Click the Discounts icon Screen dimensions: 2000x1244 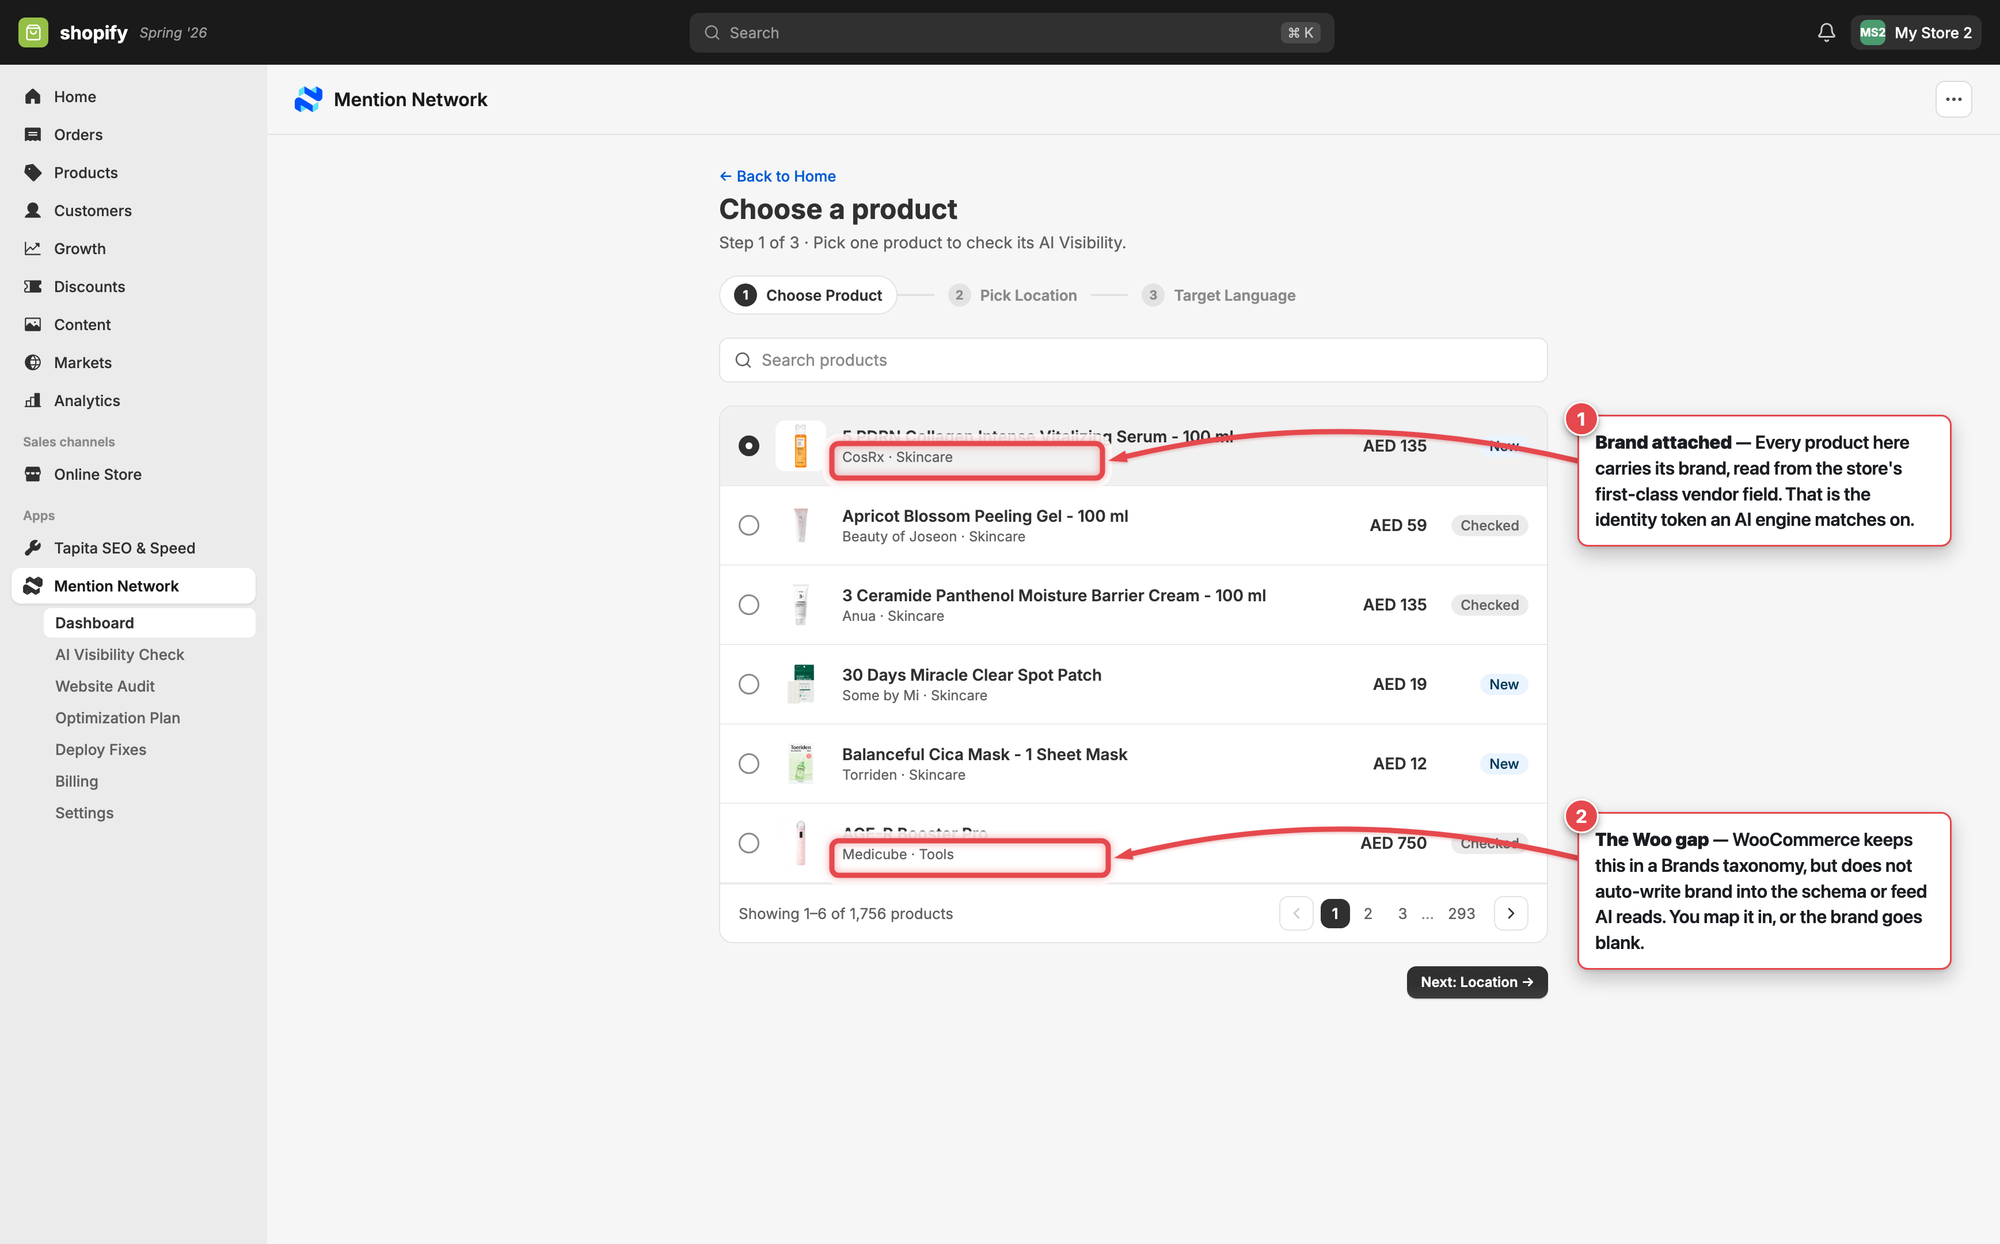pyautogui.click(x=33, y=286)
